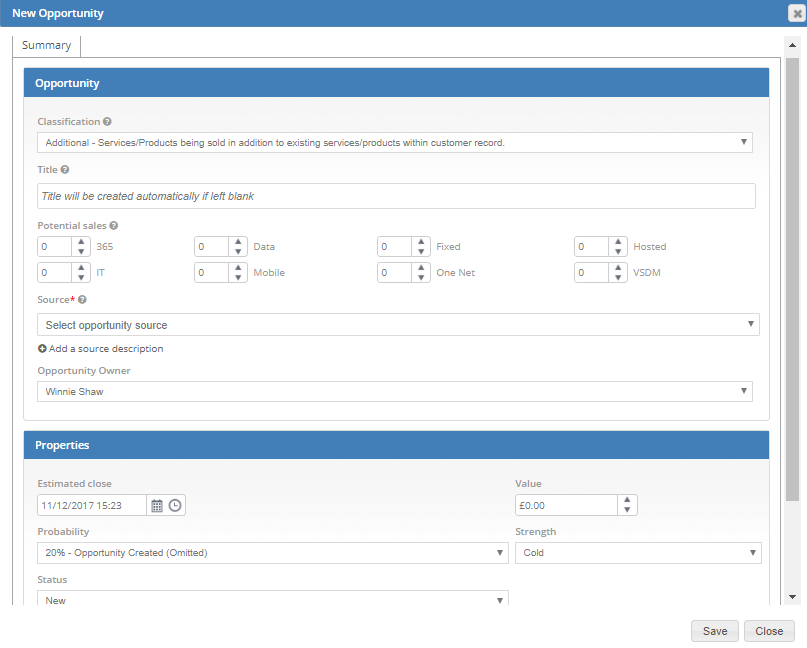Viewport: 807px width, 648px height.
Task: Click the Estimated close date field
Action: pyautogui.click(x=92, y=505)
